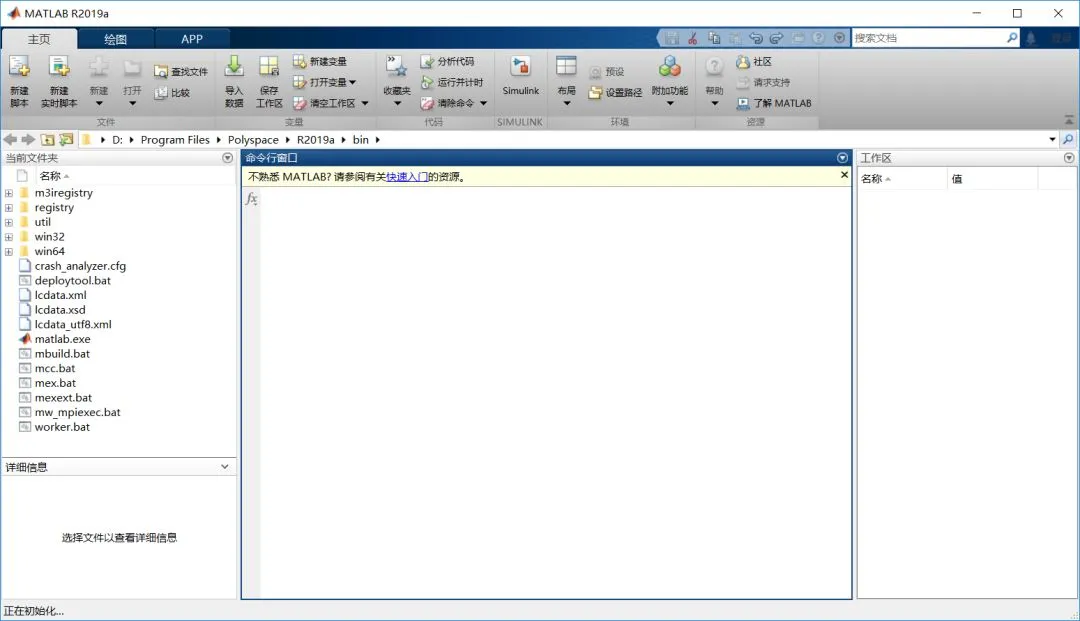
Task: Click the Getting Started (快速入门) link
Action: pyautogui.click(x=407, y=177)
